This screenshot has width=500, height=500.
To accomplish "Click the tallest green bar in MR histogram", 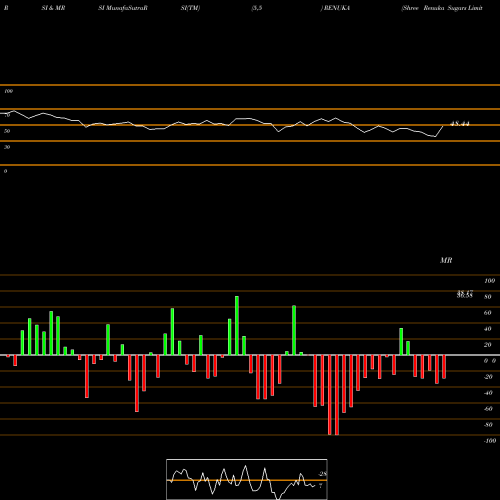I will coord(237,325).
